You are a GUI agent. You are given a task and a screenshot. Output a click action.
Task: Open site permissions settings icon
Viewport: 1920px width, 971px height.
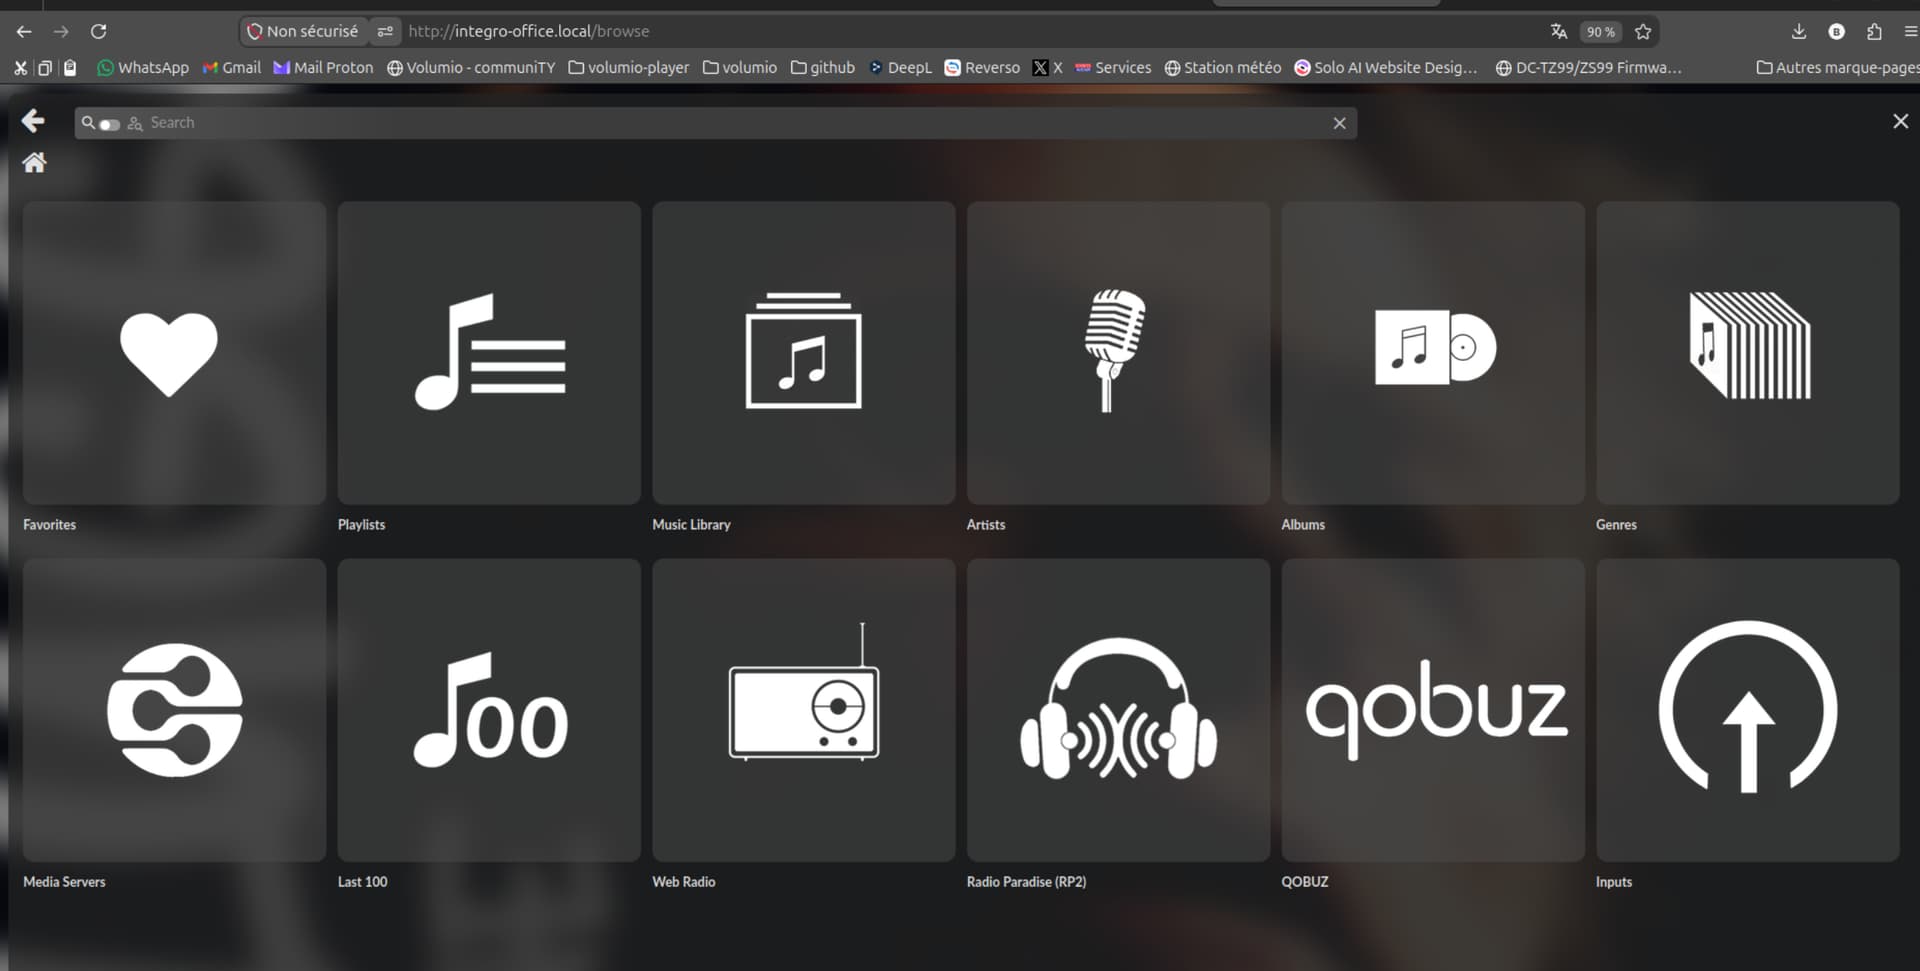point(385,31)
